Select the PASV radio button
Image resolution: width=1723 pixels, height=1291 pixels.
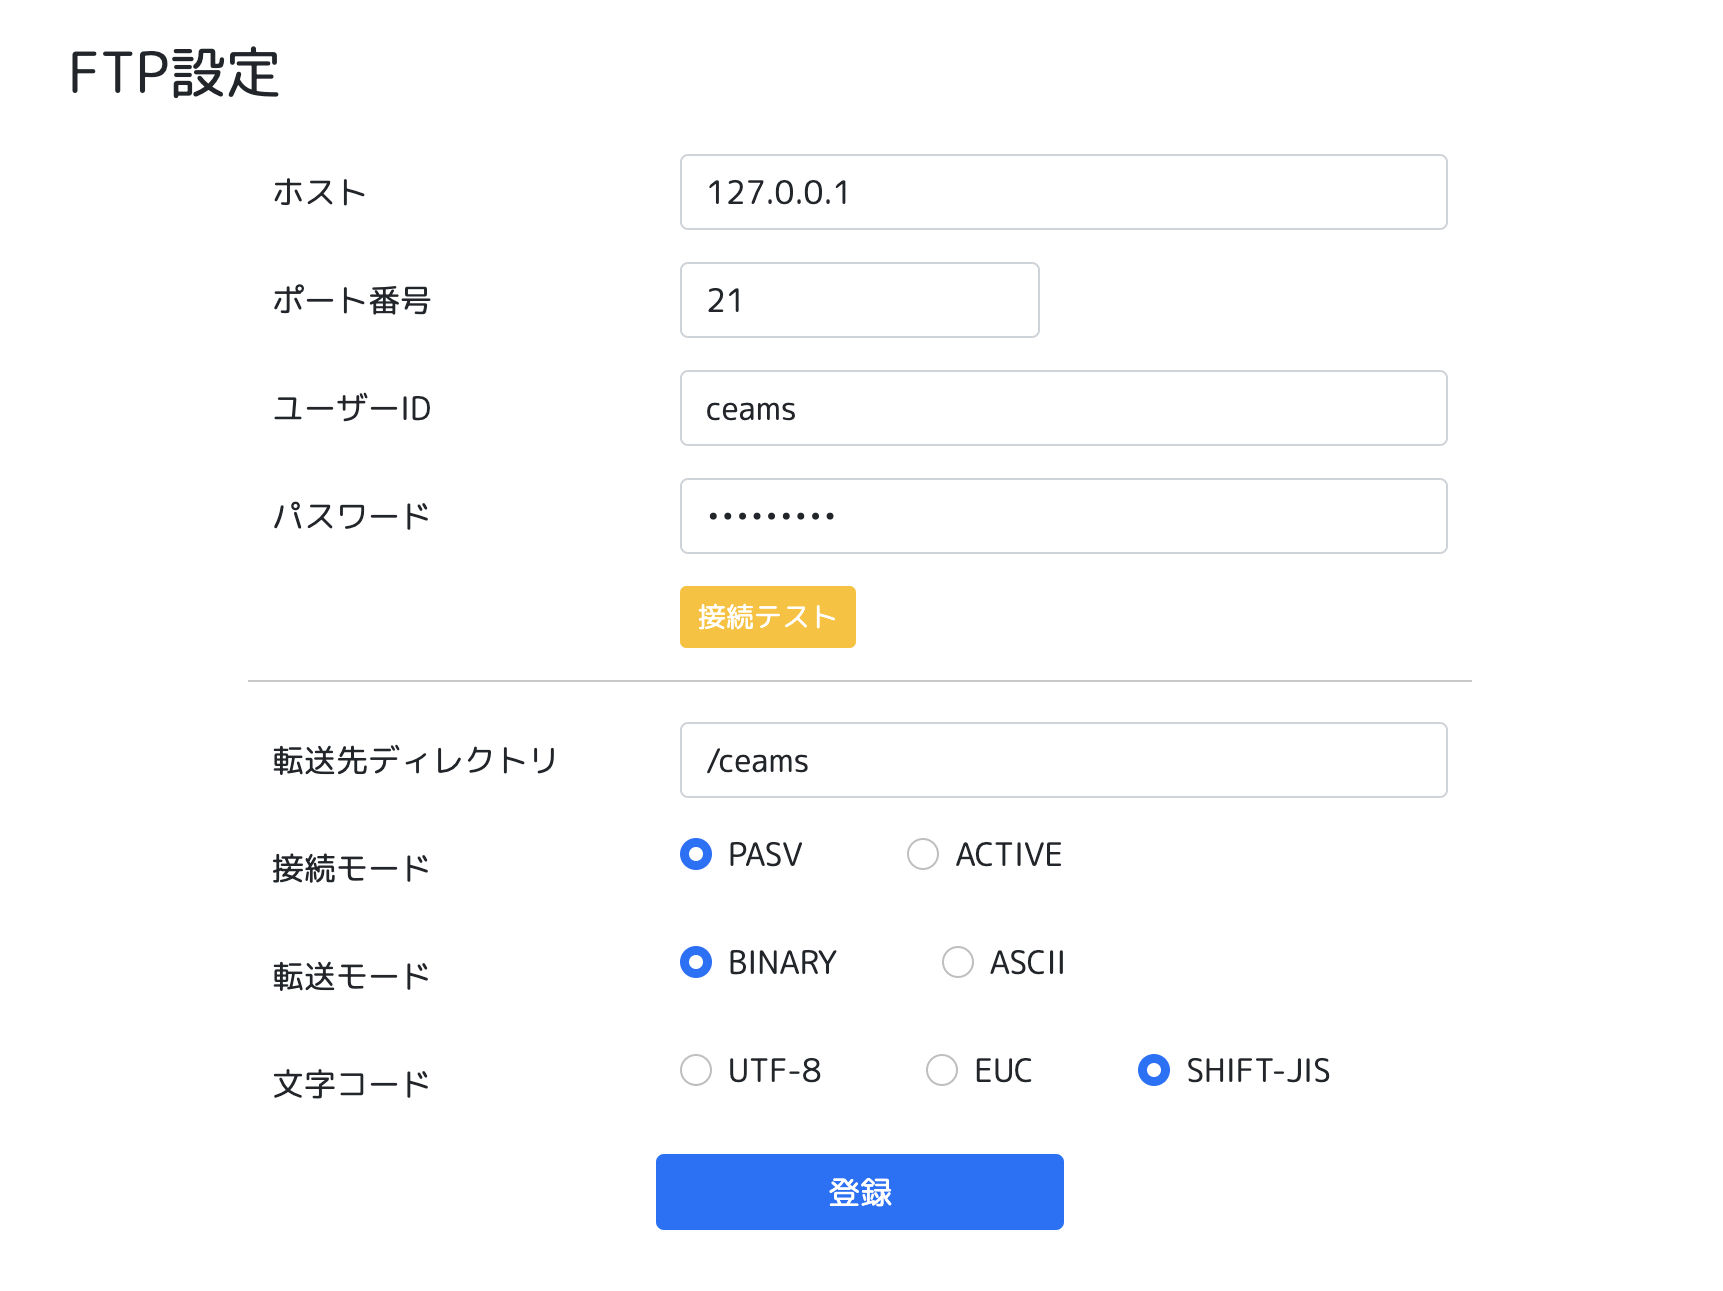696,854
